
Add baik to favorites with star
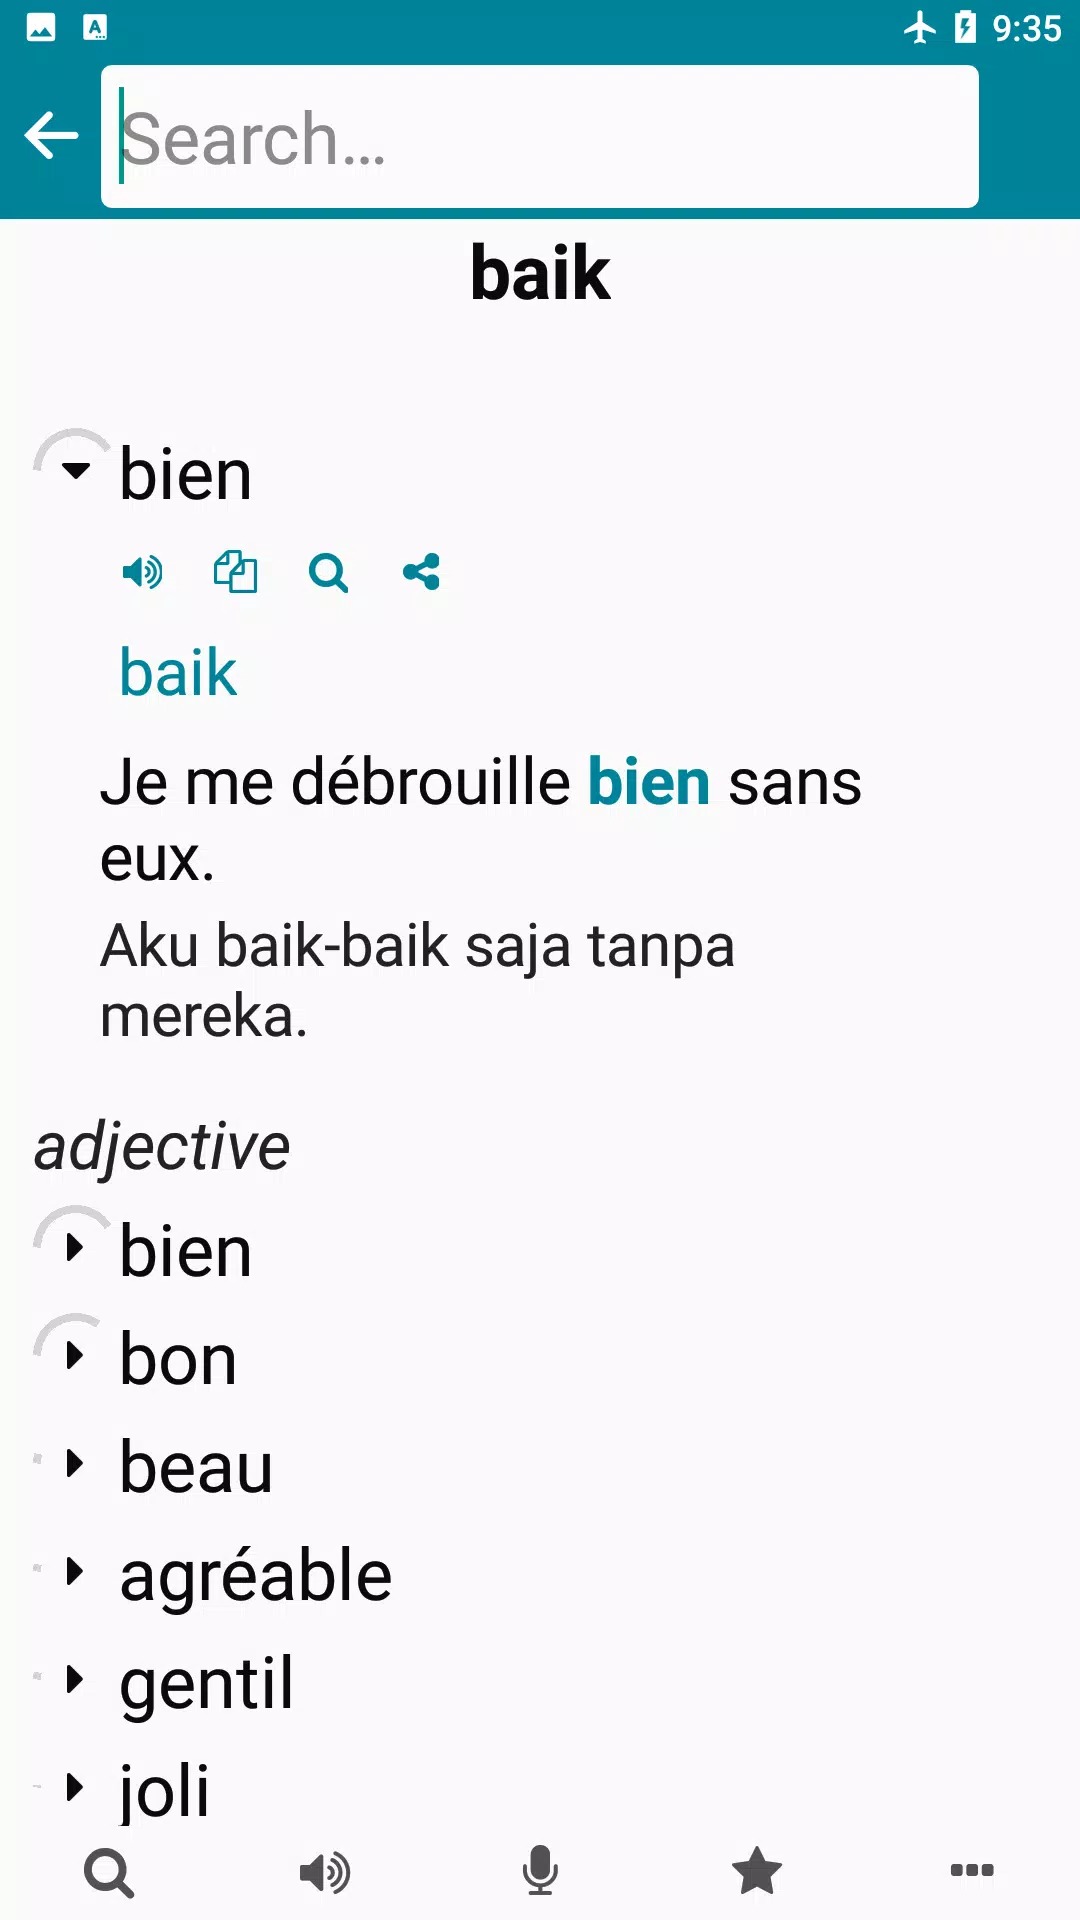[x=756, y=1871]
